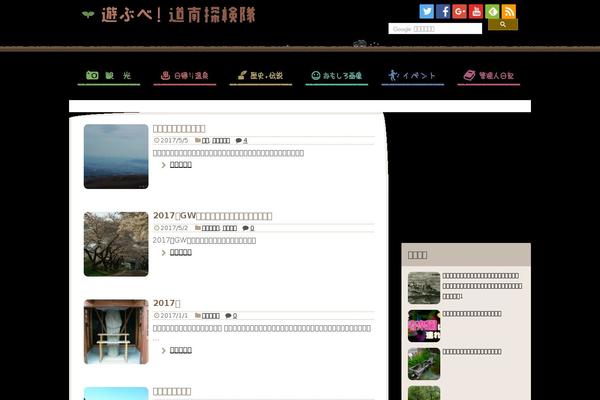Open the 管理人日記 menu item
The width and height of the screenshot is (600, 400).
coord(489,76)
